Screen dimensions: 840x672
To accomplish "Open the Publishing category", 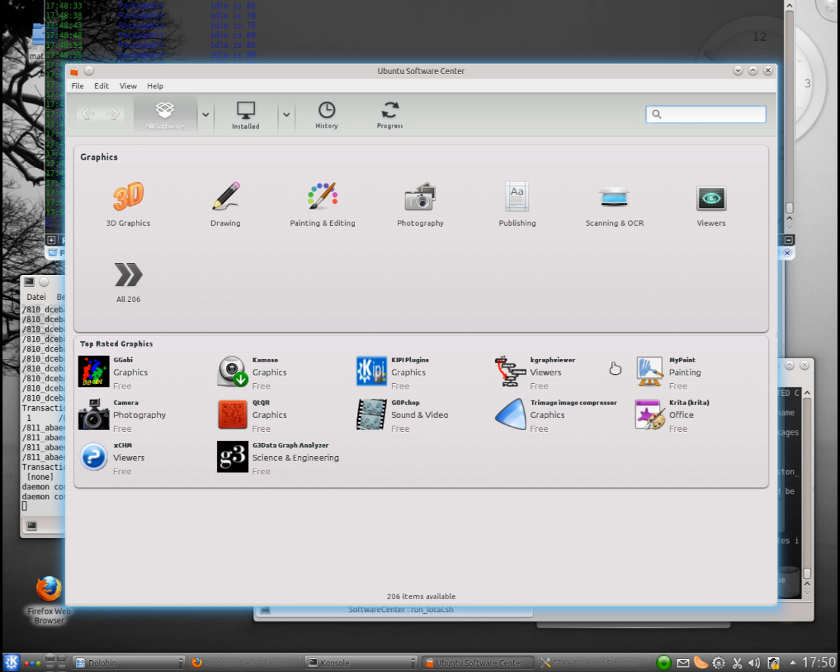I will pos(517,204).
